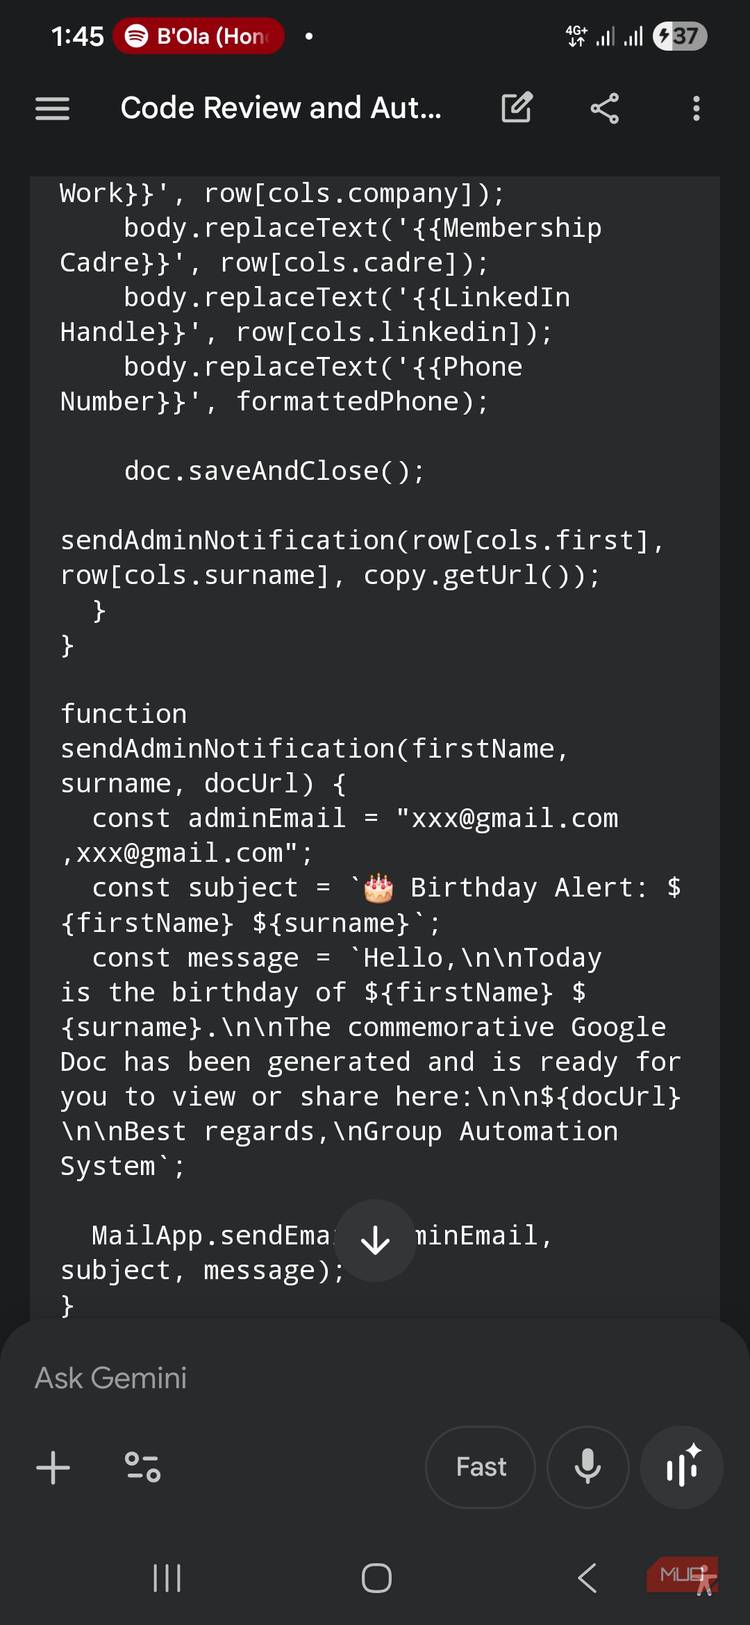The width and height of the screenshot is (750, 1625).
Task: Go back using the back navigation button
Action: click(x=586, y=1577)
